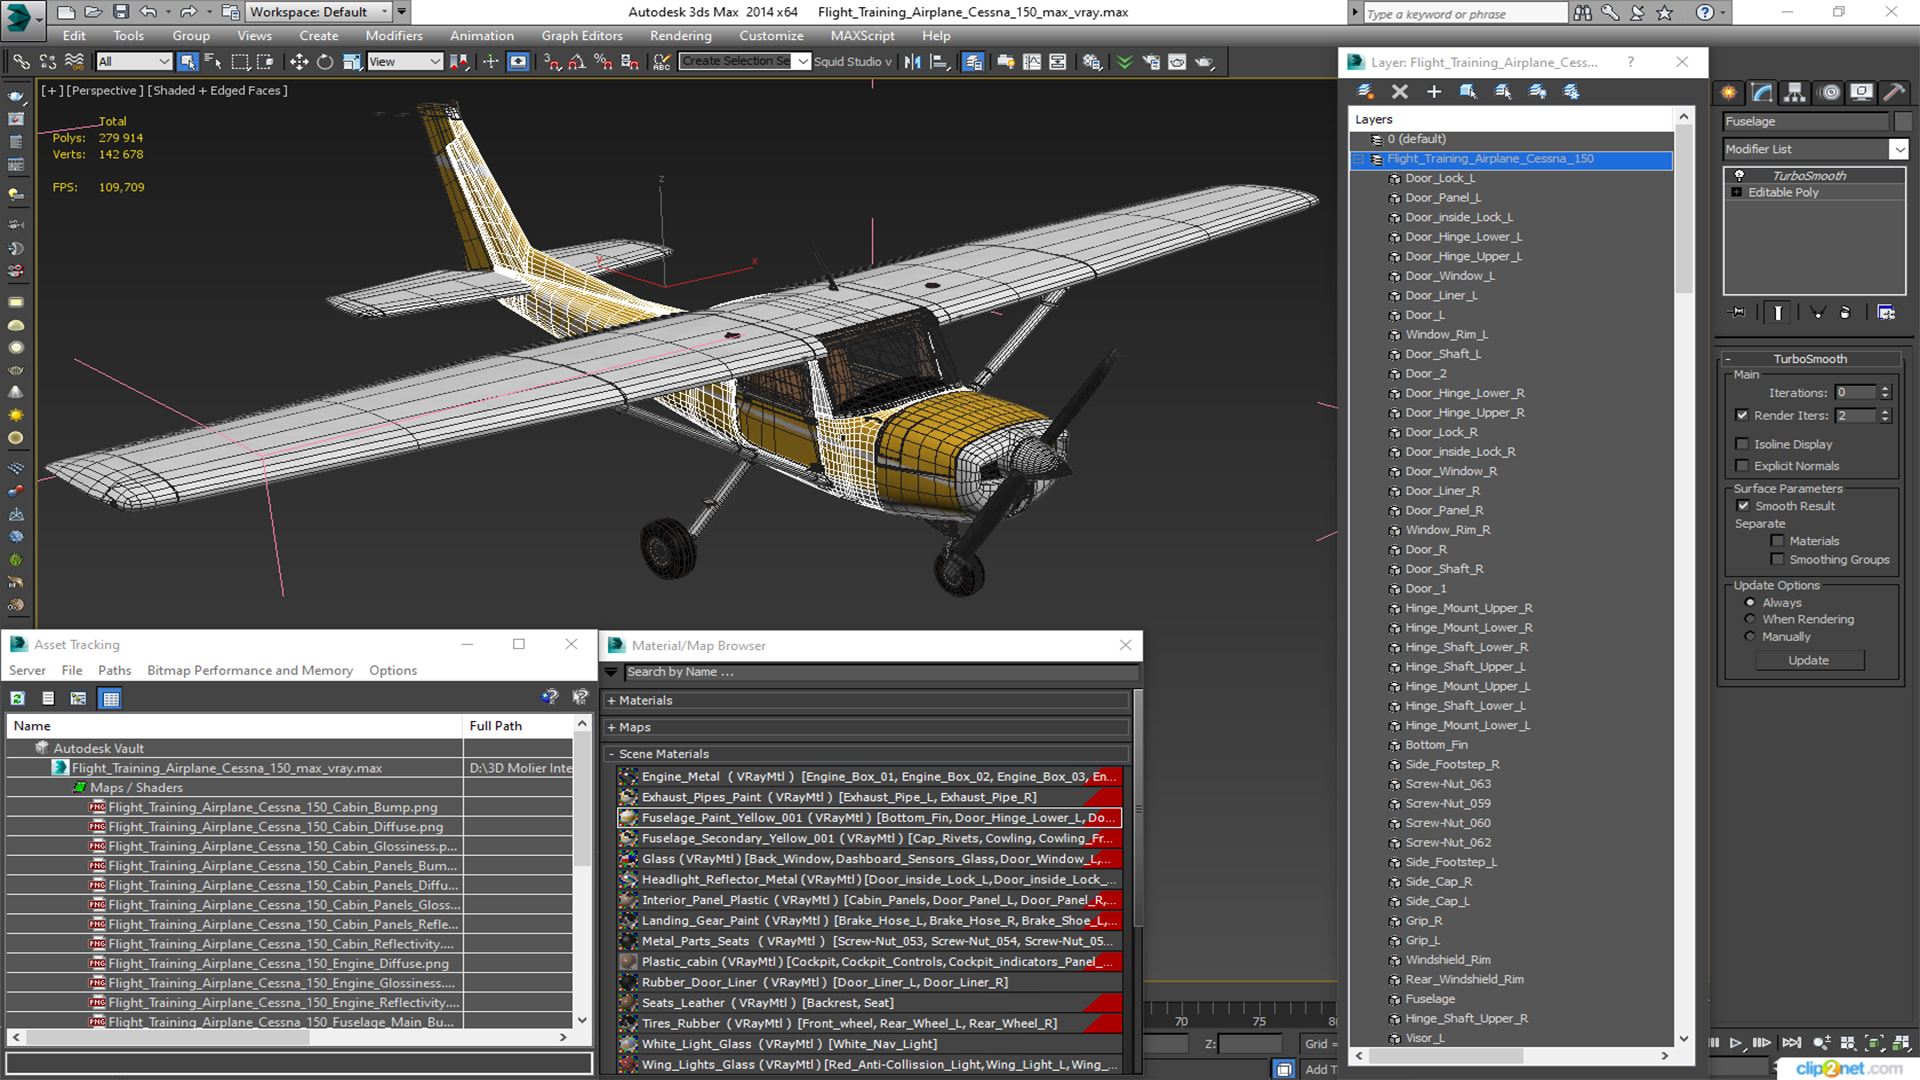Add selected objects to layer plus icon
Image resolution: width=1920 pixels, height=1080 pixels.
(x=1433, y=91)
